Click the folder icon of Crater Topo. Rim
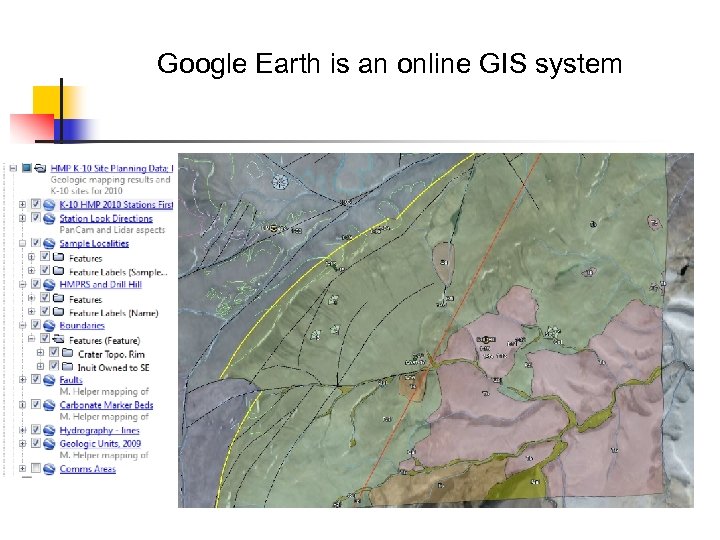Screen dimensions: 720x540 pos(68,353)
